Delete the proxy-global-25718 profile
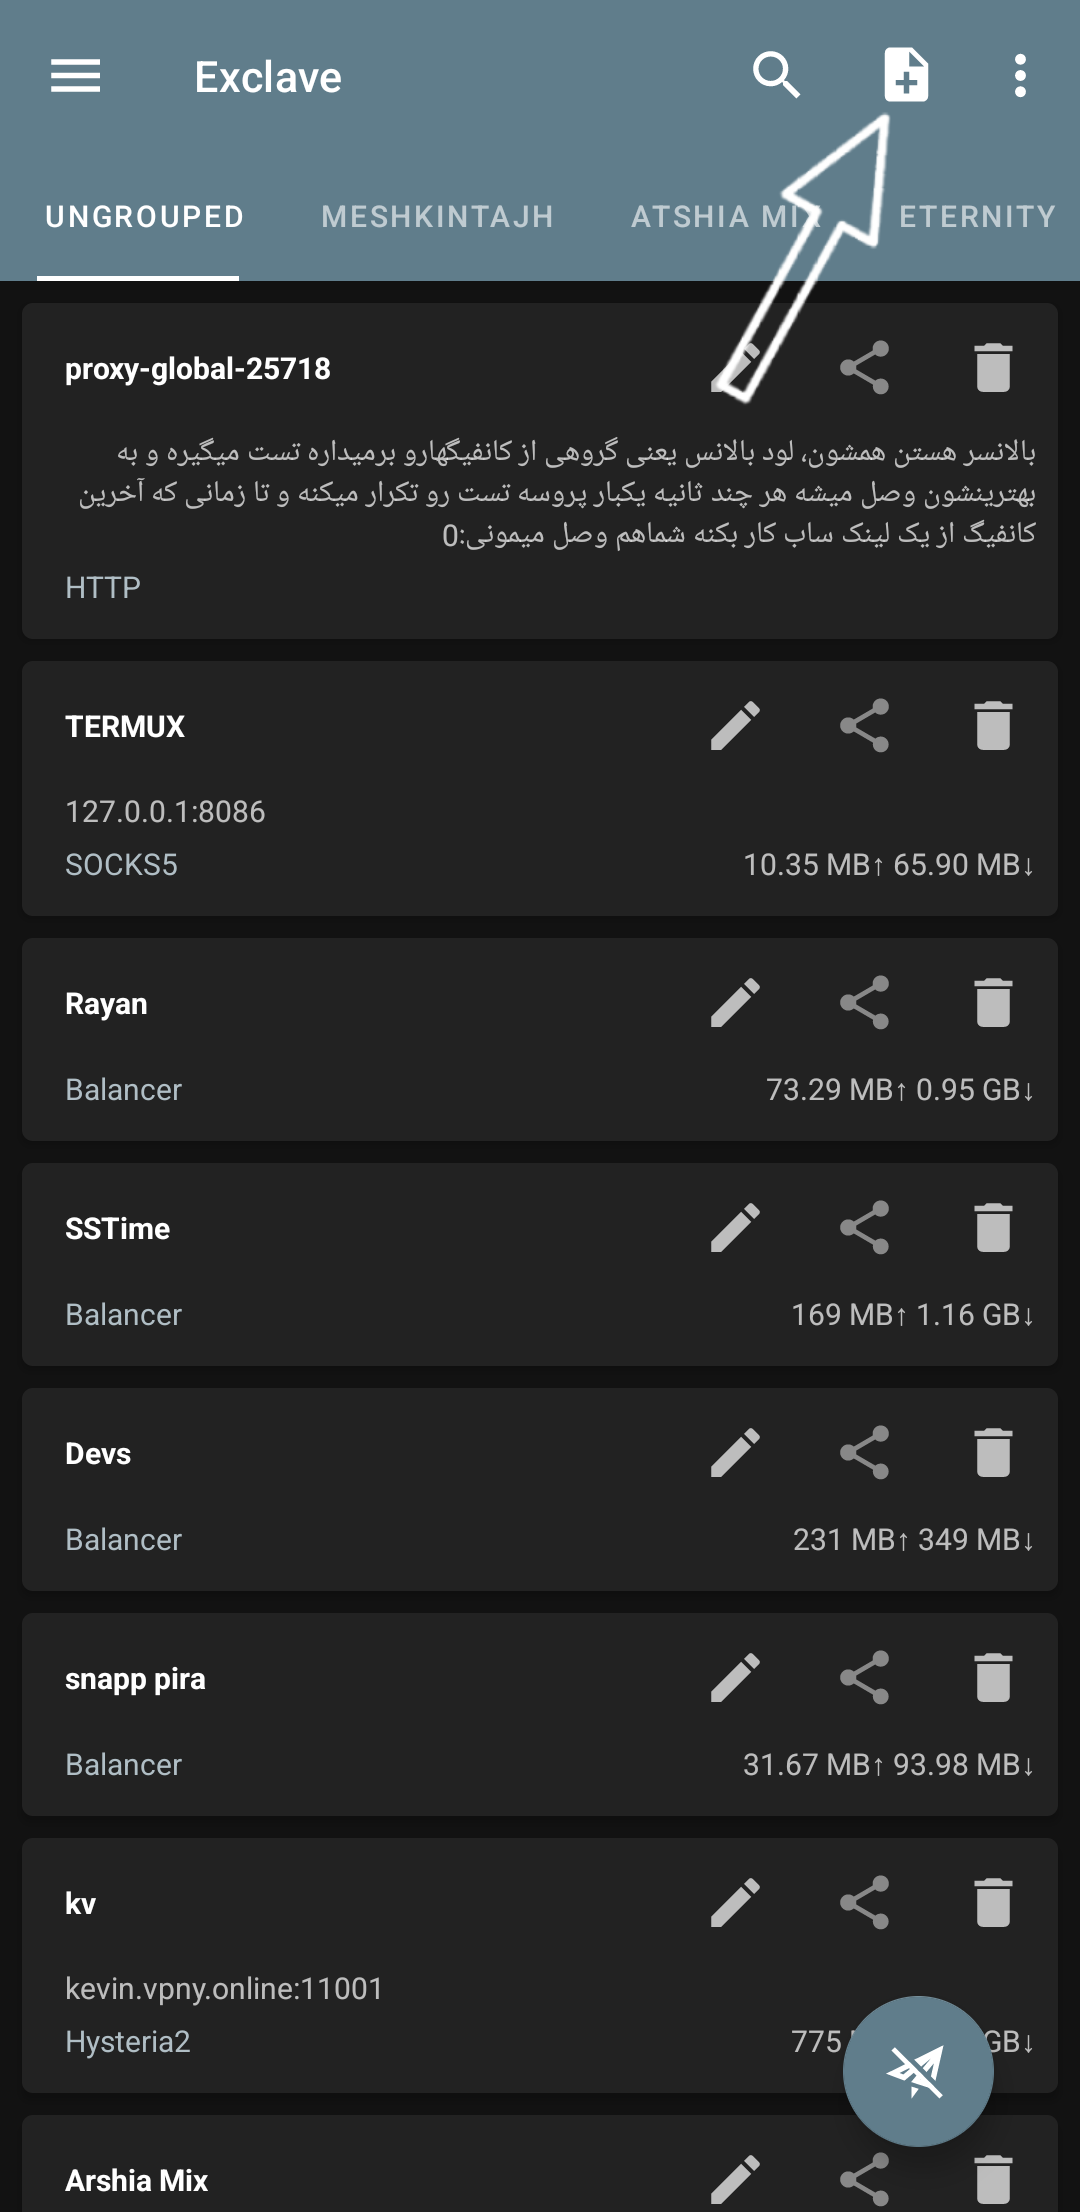 [993, 368]
